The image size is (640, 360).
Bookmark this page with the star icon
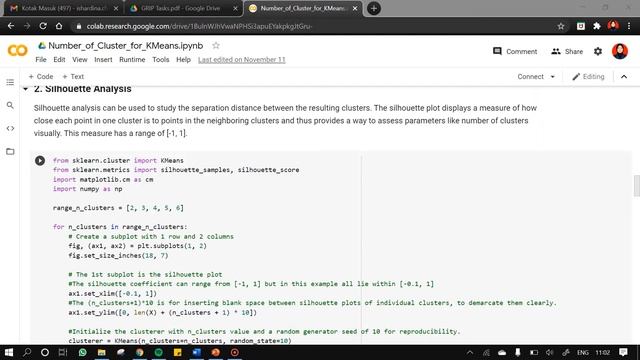[561, 26]
